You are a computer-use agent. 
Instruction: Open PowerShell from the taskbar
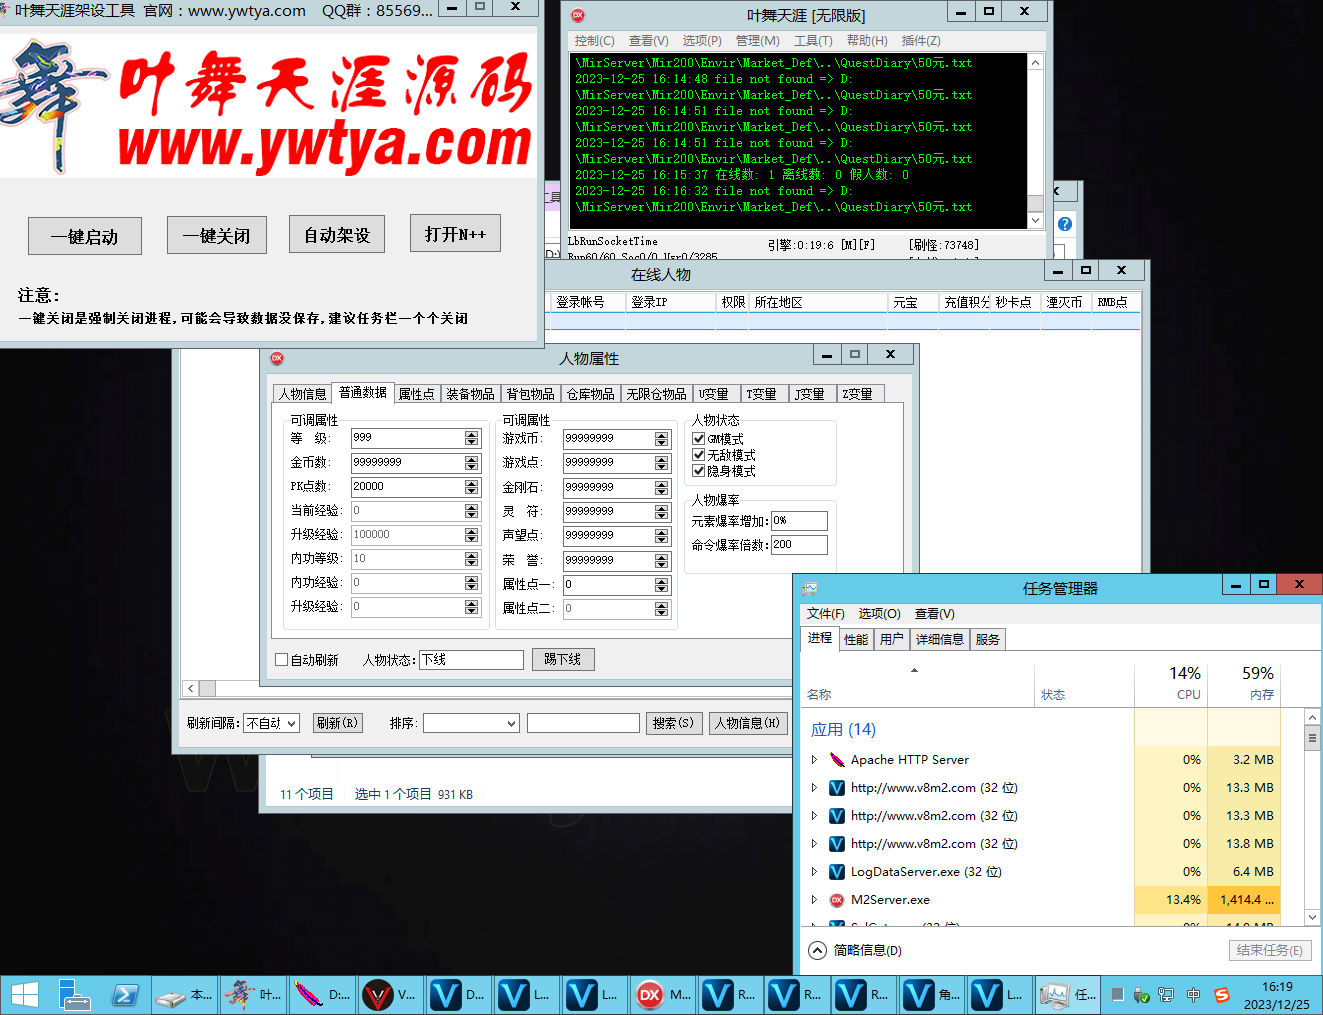[125, 995]
